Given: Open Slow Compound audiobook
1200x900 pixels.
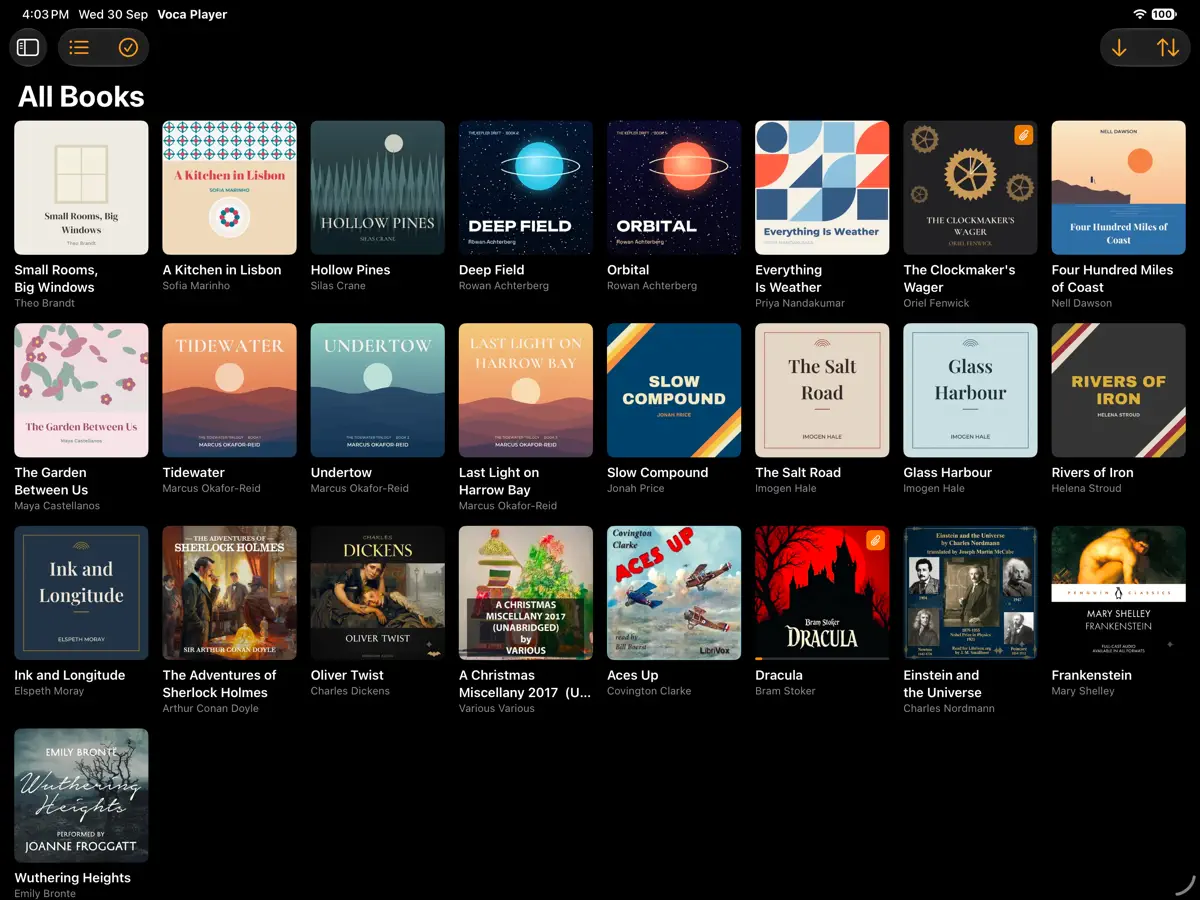Looking at the screenshot, I should point(674,390).
